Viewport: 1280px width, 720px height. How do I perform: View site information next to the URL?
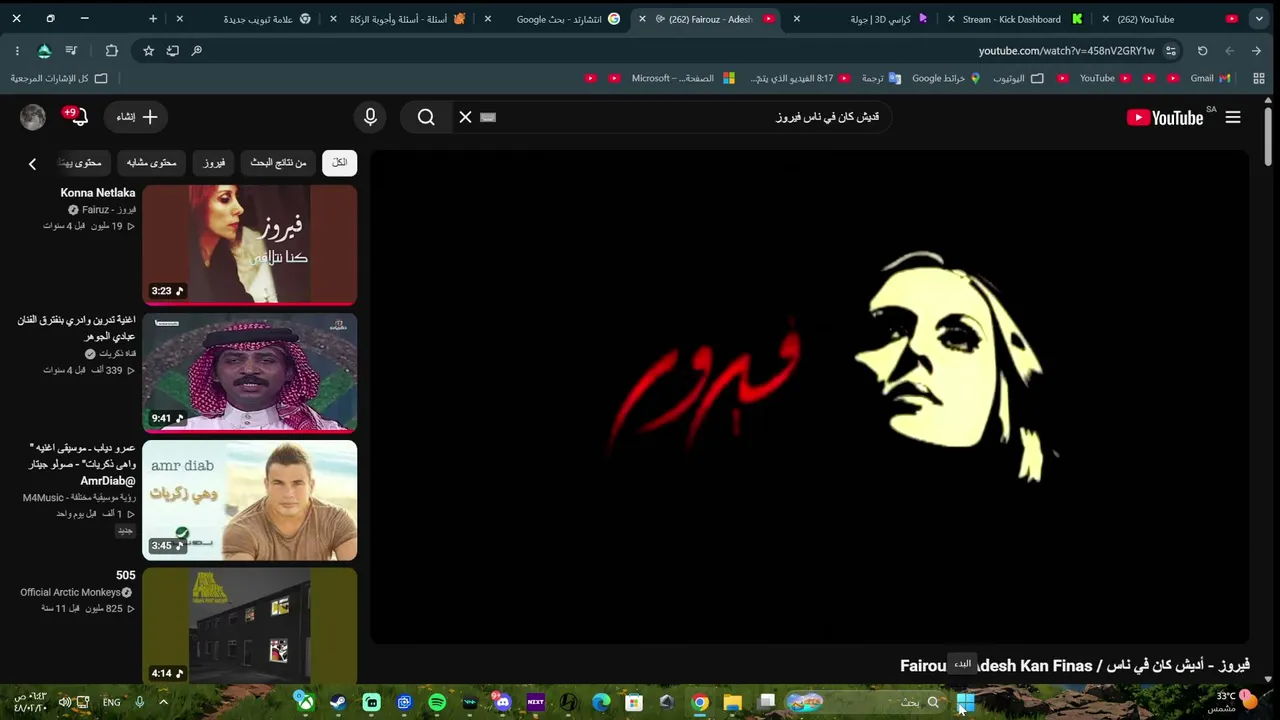[1171, 51]
